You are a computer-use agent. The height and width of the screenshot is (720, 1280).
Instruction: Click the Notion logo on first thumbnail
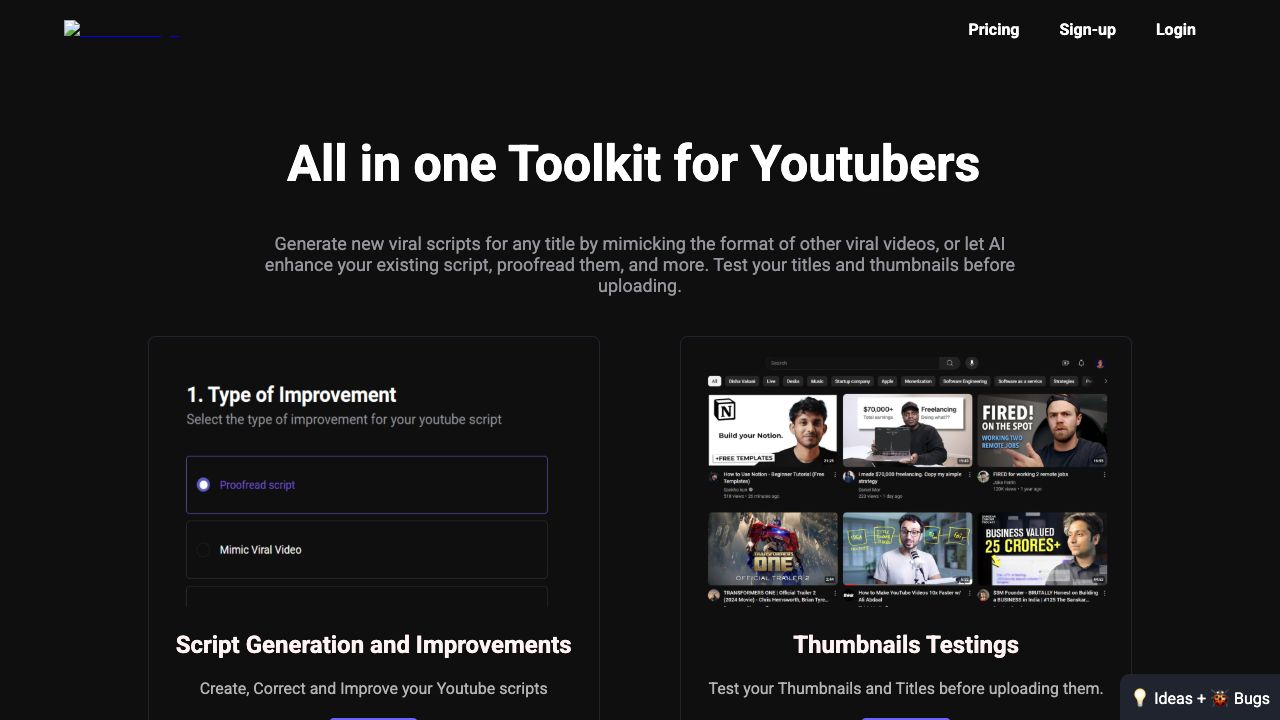click(724, 411)
